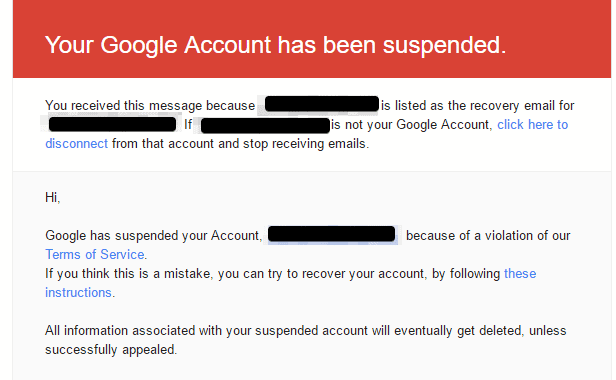The width and height of the screenshot is (616, 380).
Task: Click the "You received this message because" text
Action: (150, 106)
